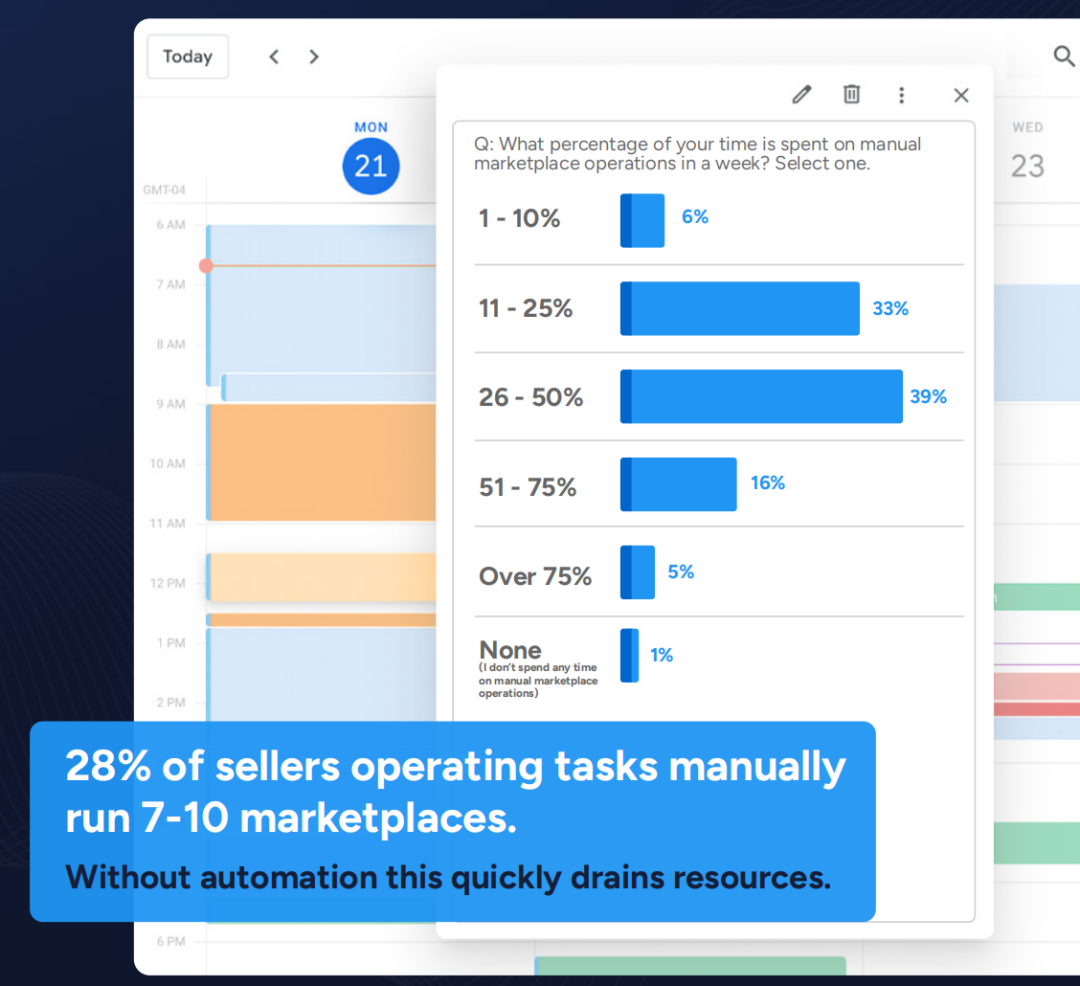This screenshot has width=1080, height=986.
Task: Click the Today button
Action: click(x=187, y=57)
